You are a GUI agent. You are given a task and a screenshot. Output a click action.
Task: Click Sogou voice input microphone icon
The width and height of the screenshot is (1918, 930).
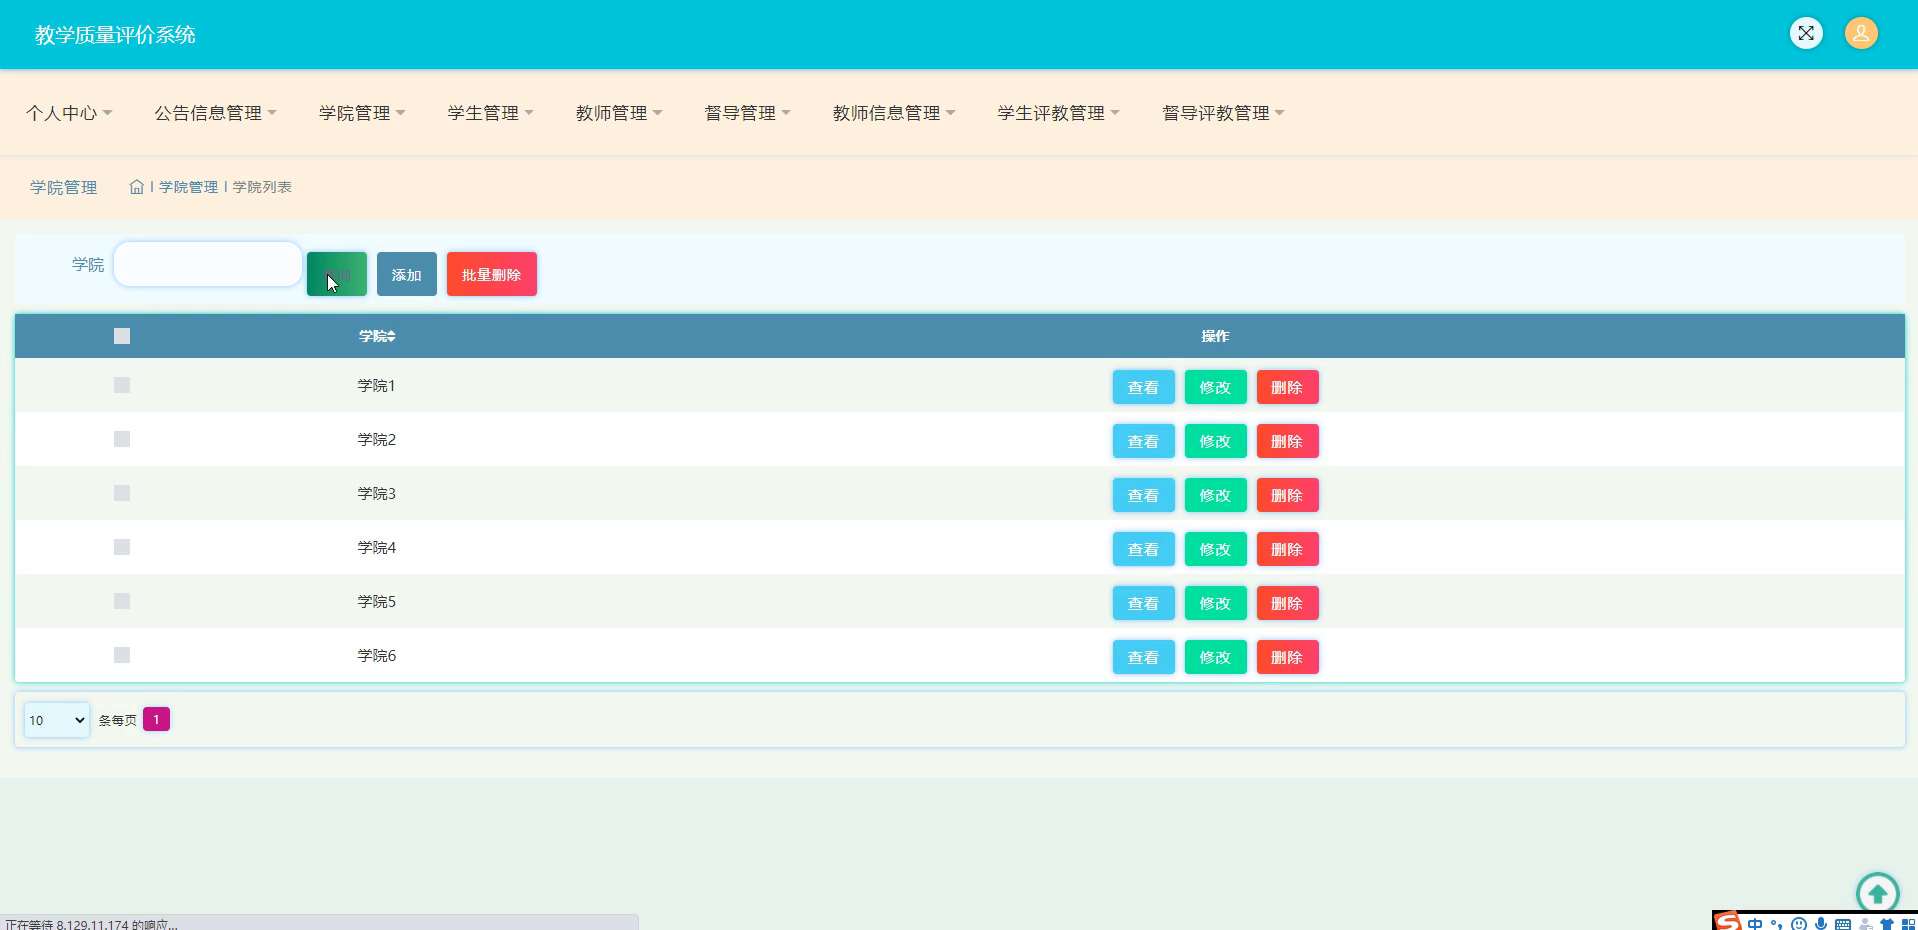(1821, 924)
